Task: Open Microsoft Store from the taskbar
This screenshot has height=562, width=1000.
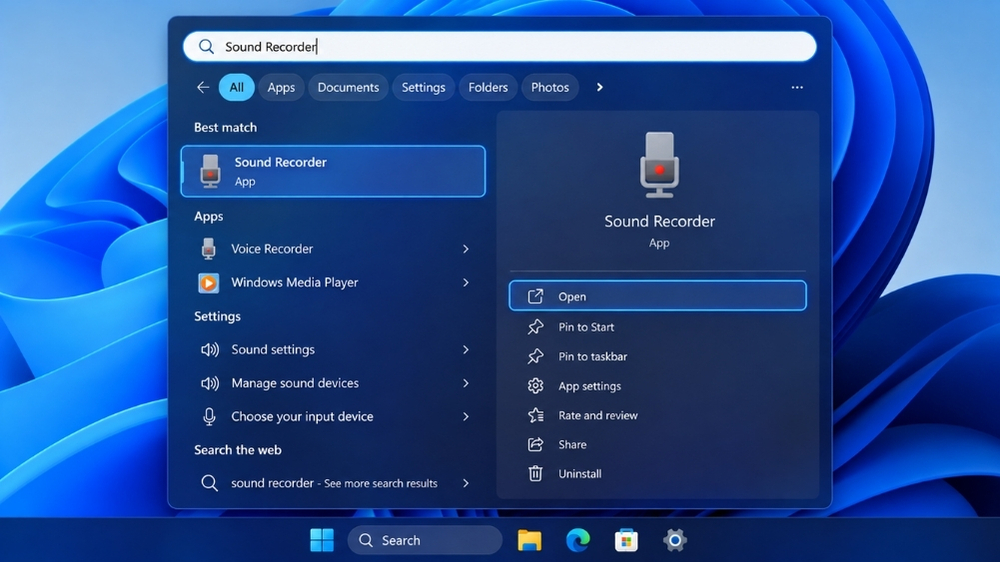Action: coord(626,540)
